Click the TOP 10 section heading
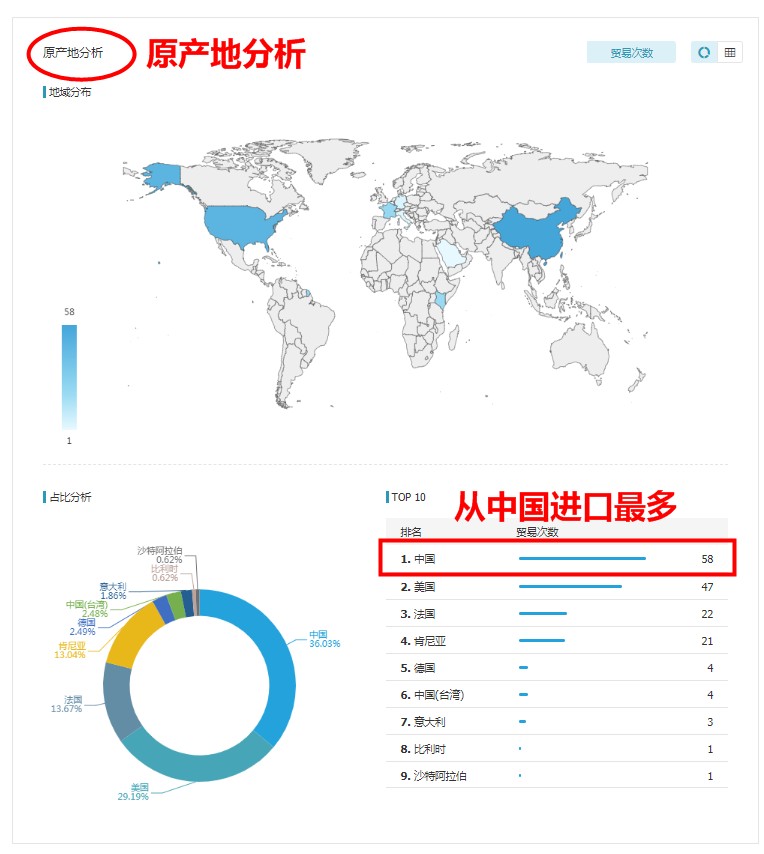Viewport: 764px width, 854px height. point(408,497)
